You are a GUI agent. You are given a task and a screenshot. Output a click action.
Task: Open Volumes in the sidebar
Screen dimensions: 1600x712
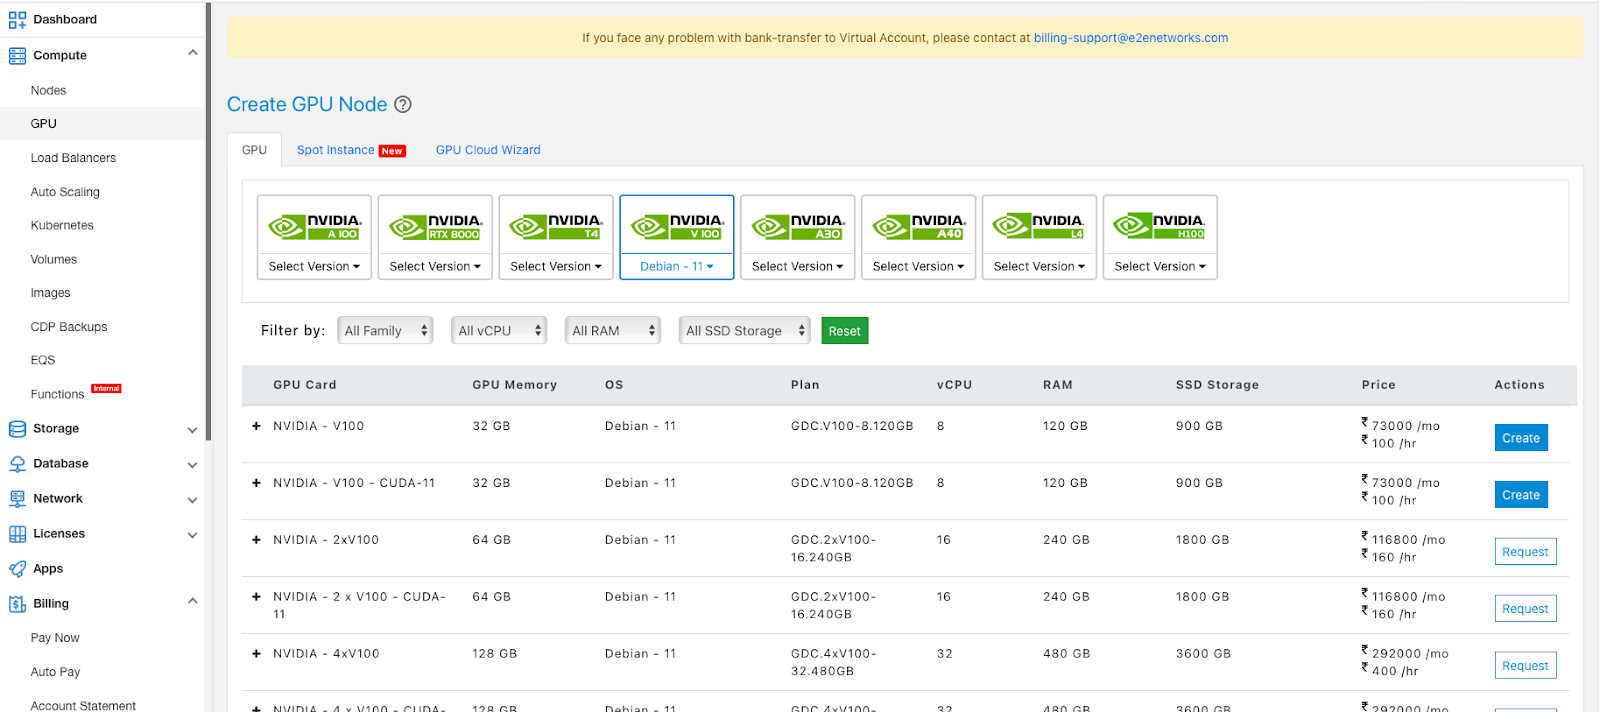coord(54,260)
